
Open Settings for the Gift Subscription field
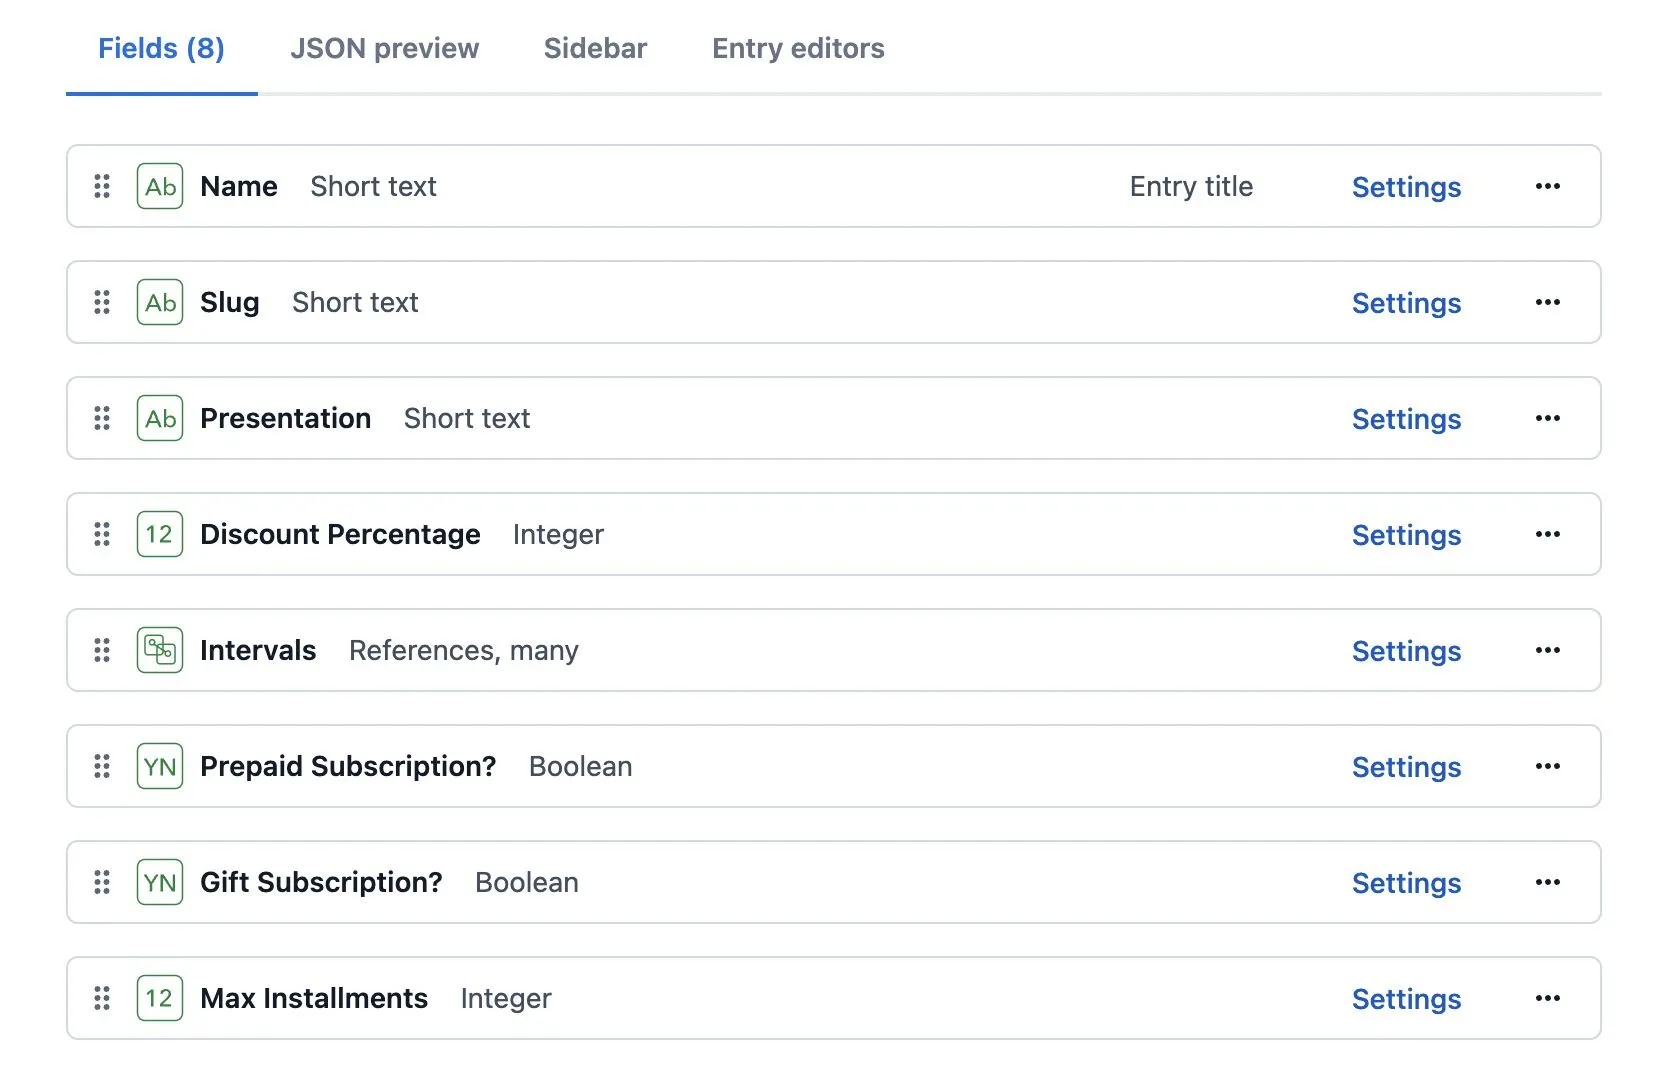pos(1406,883)
